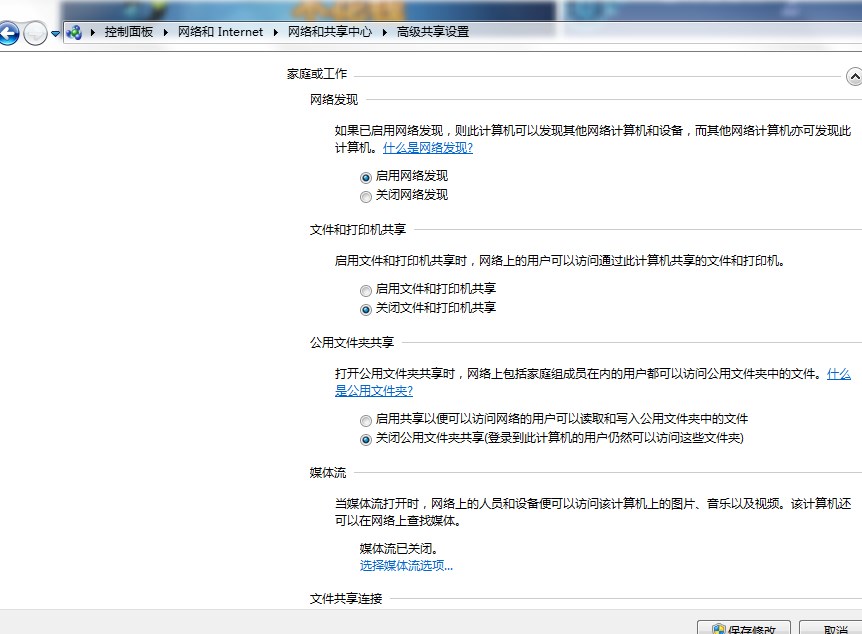The image size is (862, 634).
Task: Click the 公用文件夹共享 heading text
Action: coord(352,343)
